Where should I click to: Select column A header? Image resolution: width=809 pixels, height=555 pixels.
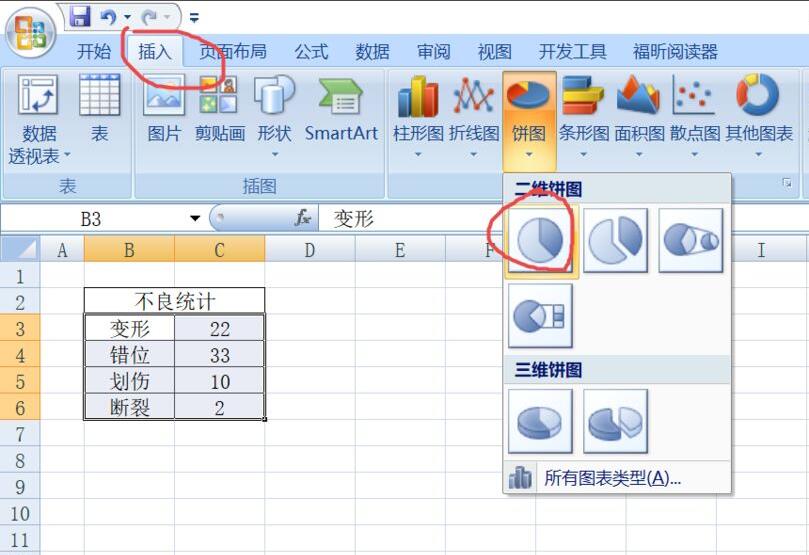click(62, 250)
